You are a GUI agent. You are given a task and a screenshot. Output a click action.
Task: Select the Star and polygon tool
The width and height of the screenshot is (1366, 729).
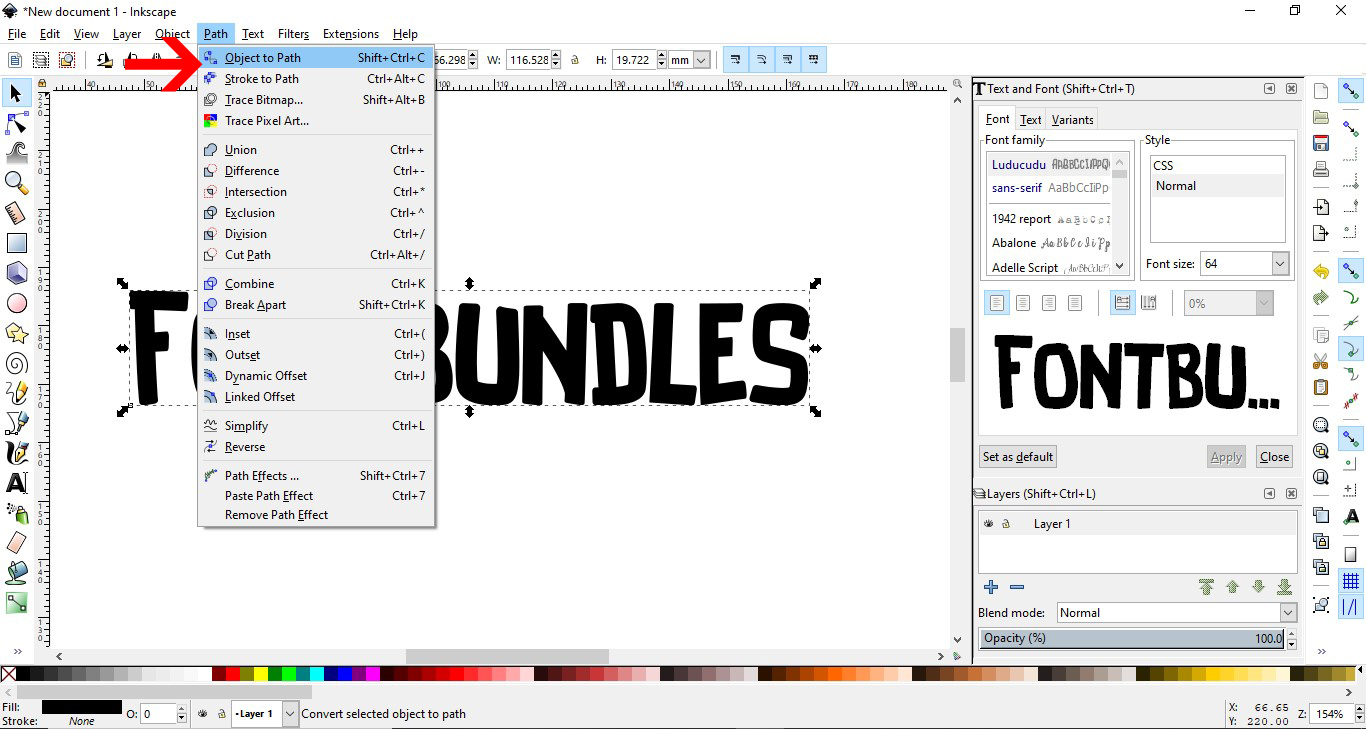click(16, 333)
